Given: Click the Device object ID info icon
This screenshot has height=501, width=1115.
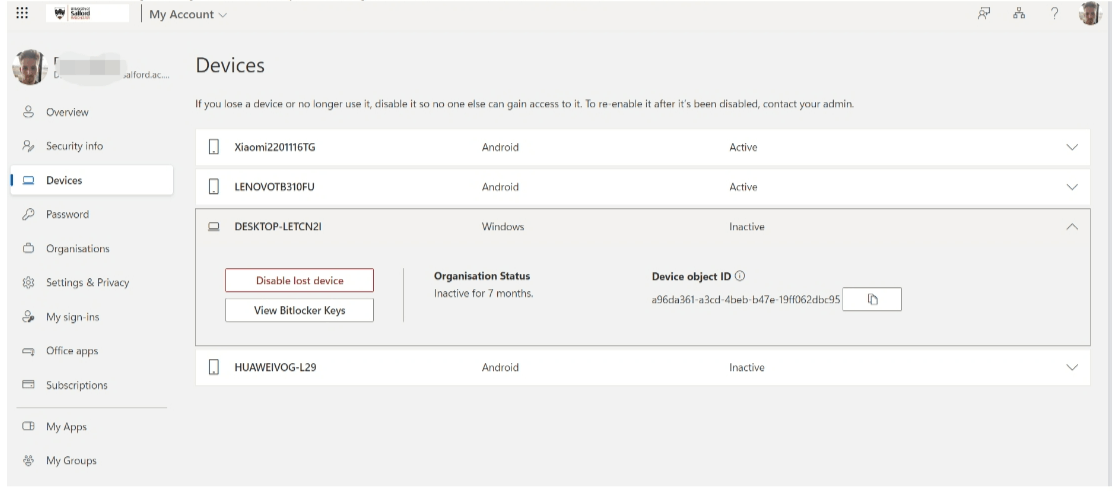Looking at the screenshot, I should tap(740, 276).
